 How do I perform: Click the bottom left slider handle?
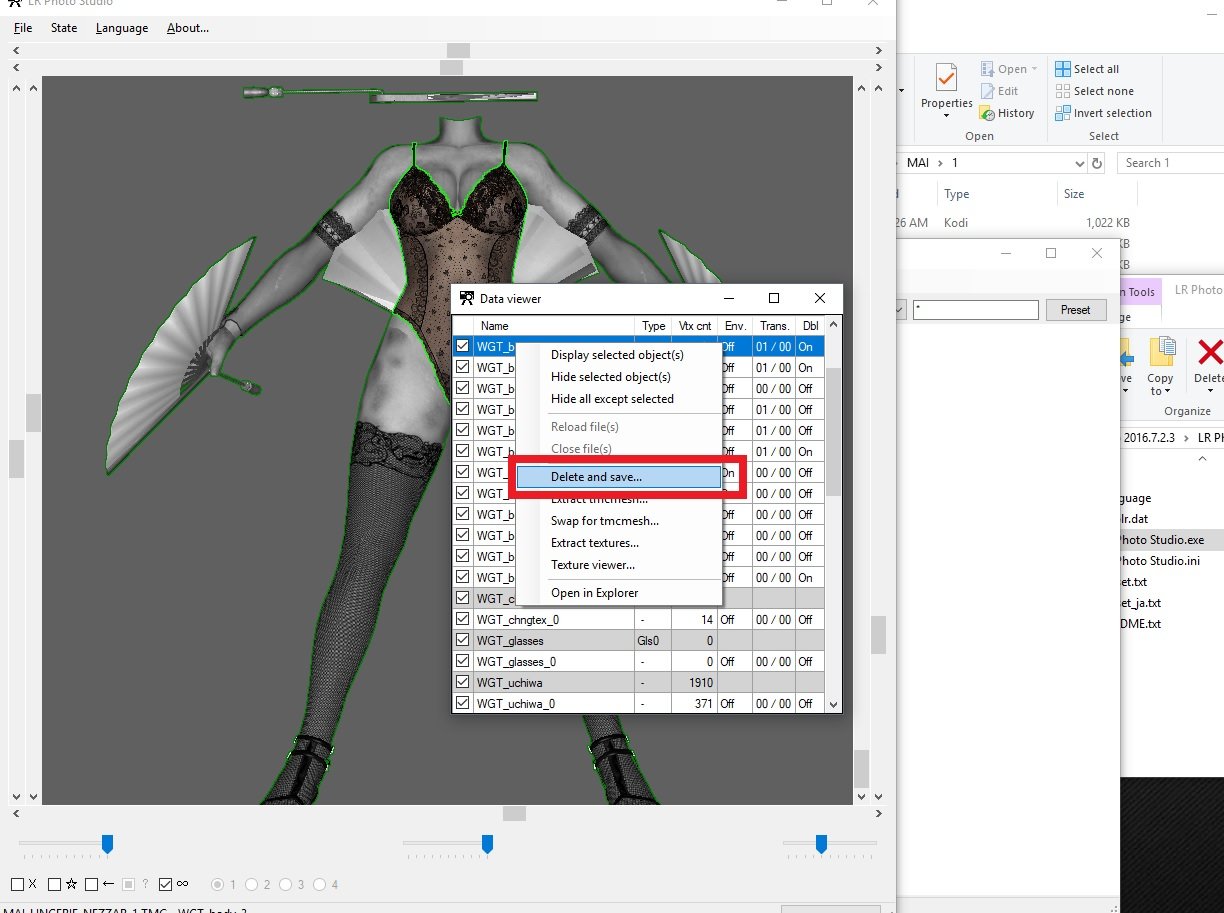click(107, 845)
